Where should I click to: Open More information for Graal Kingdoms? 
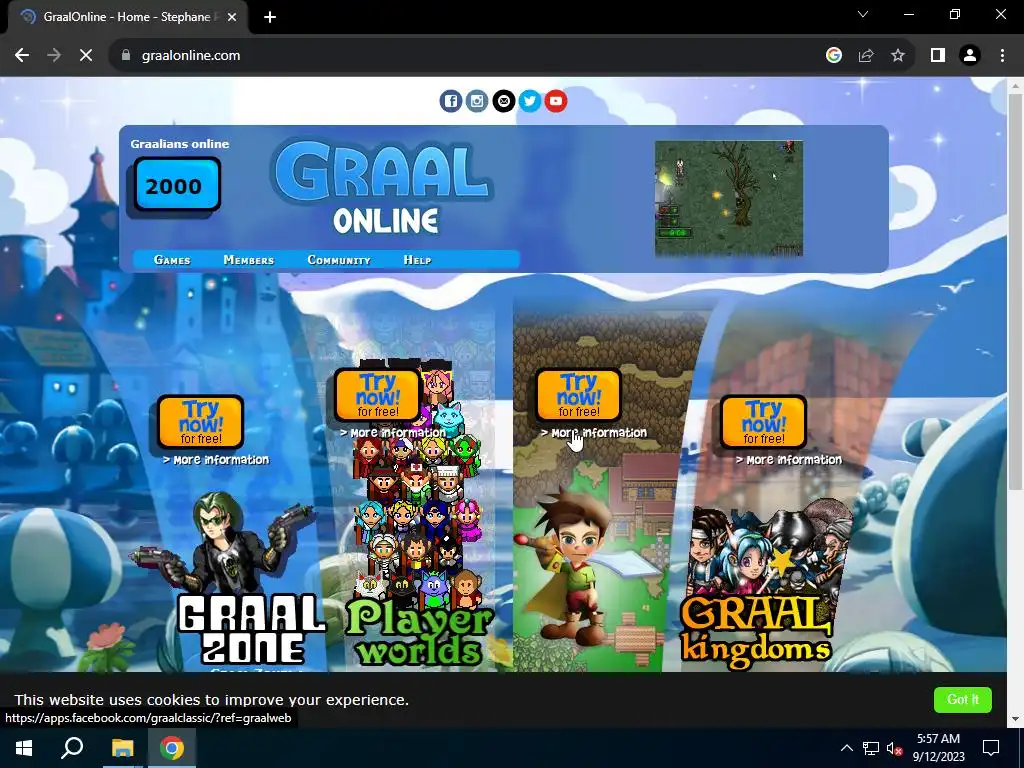coord(789,460)
